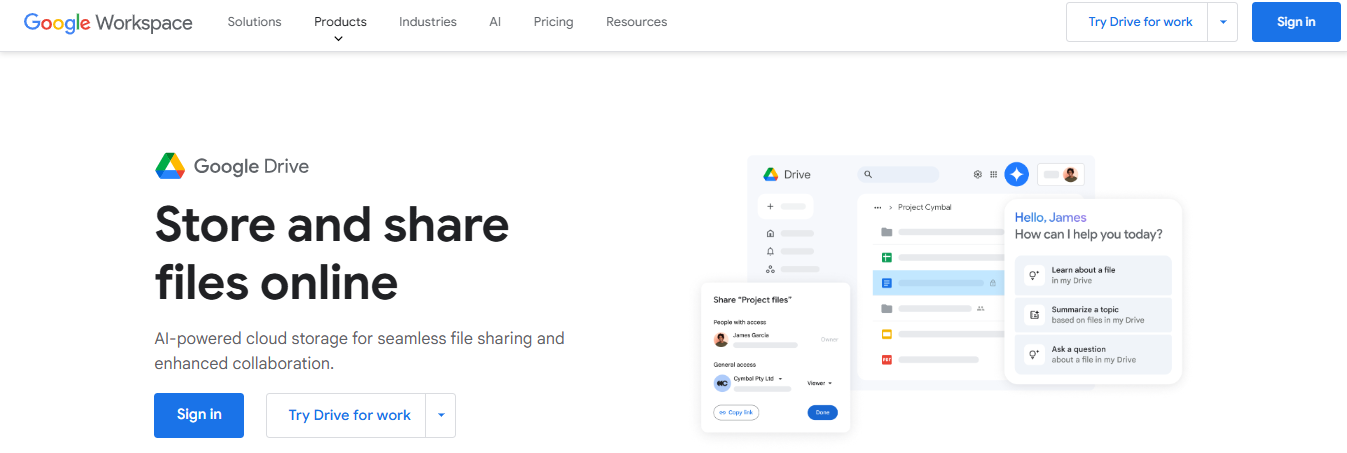Expand the header Try Drive dropdown arrow

(x=1223, y=22)
